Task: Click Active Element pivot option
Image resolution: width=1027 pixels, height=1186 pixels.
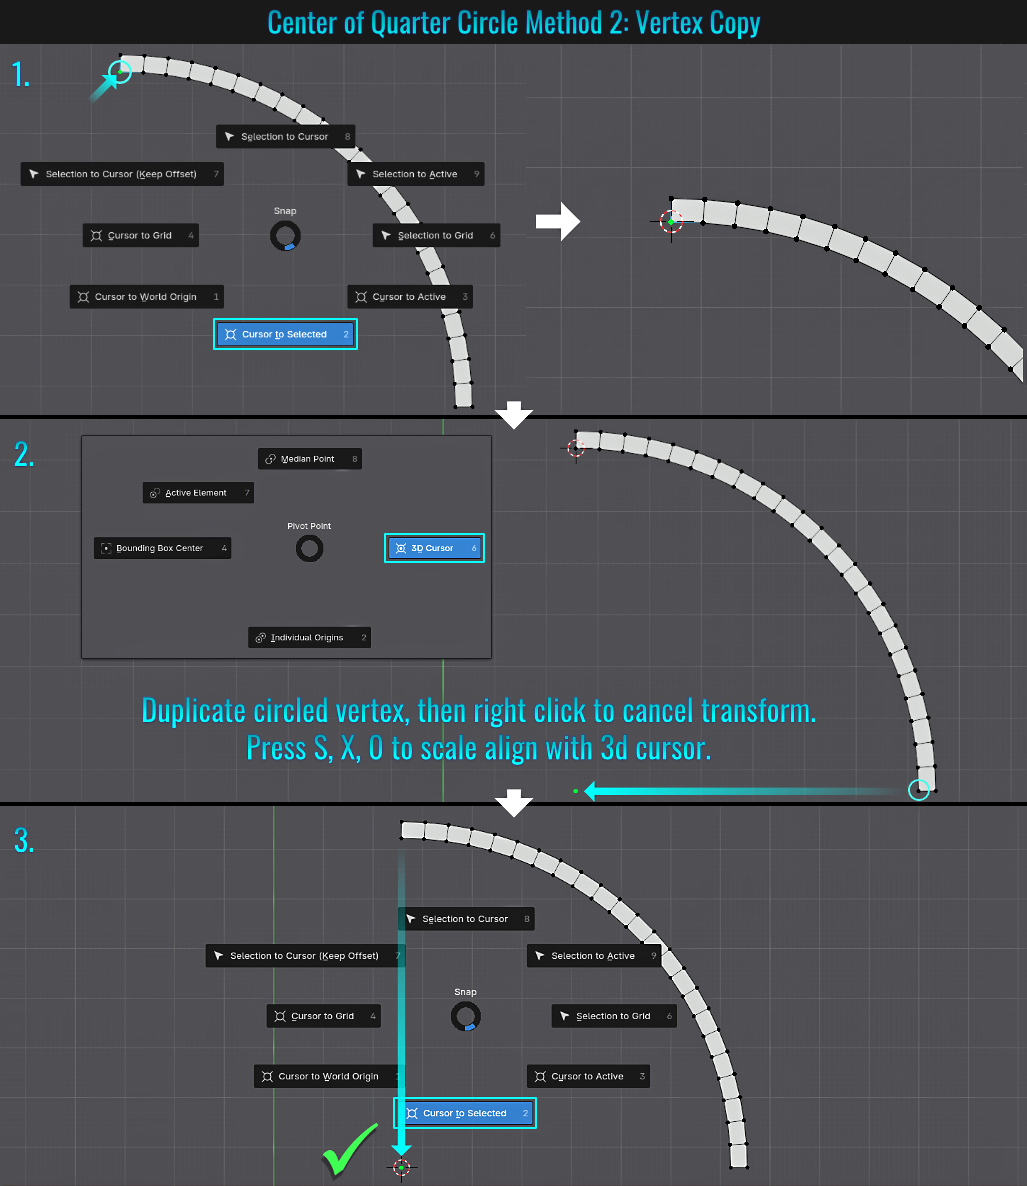Action: (197, 493)
